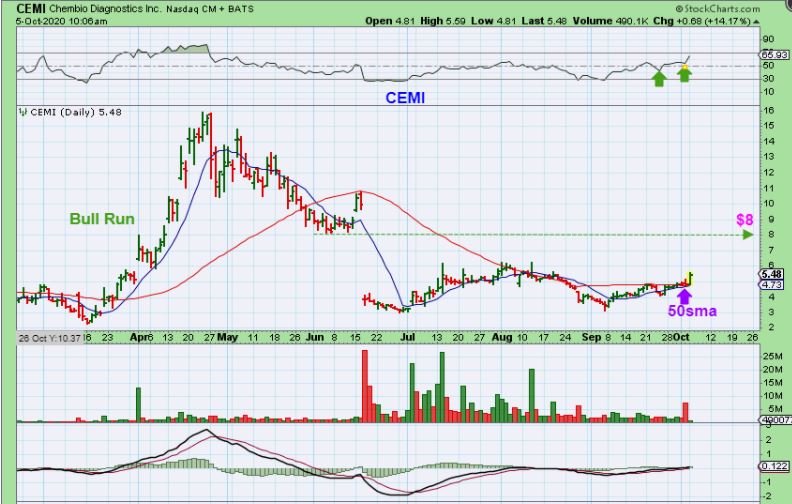792x504 pixels.
Task: Click the High 5.59 quote value
Action: (442, 21)
